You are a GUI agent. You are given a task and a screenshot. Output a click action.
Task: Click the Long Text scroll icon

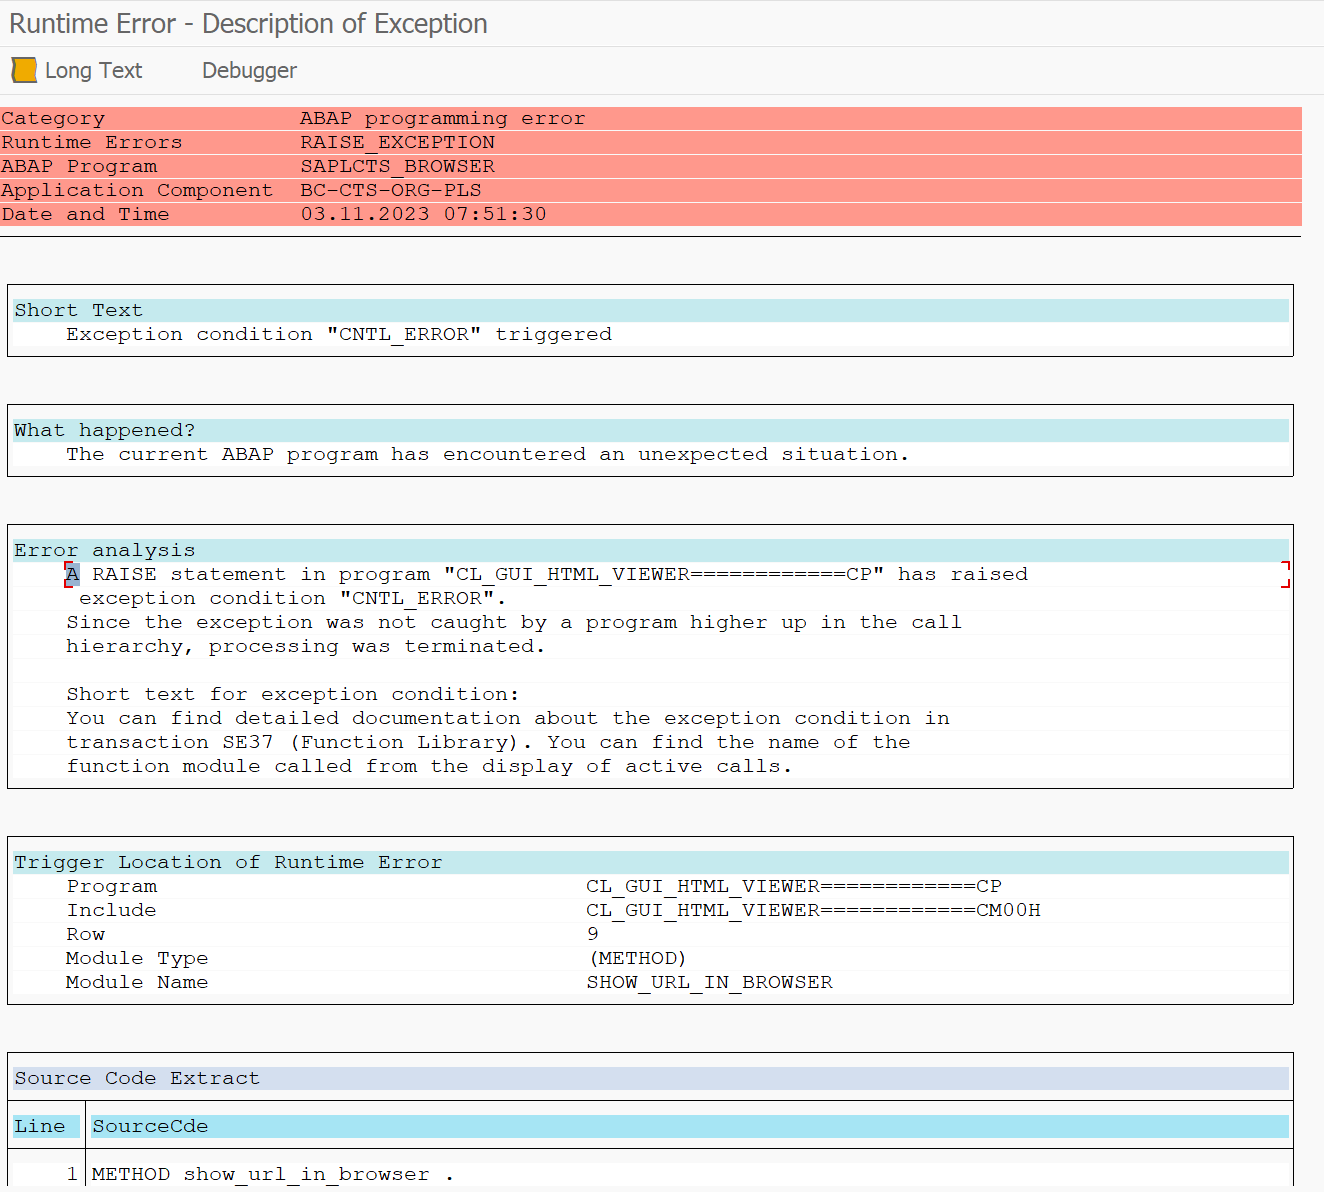click(24, 70)
